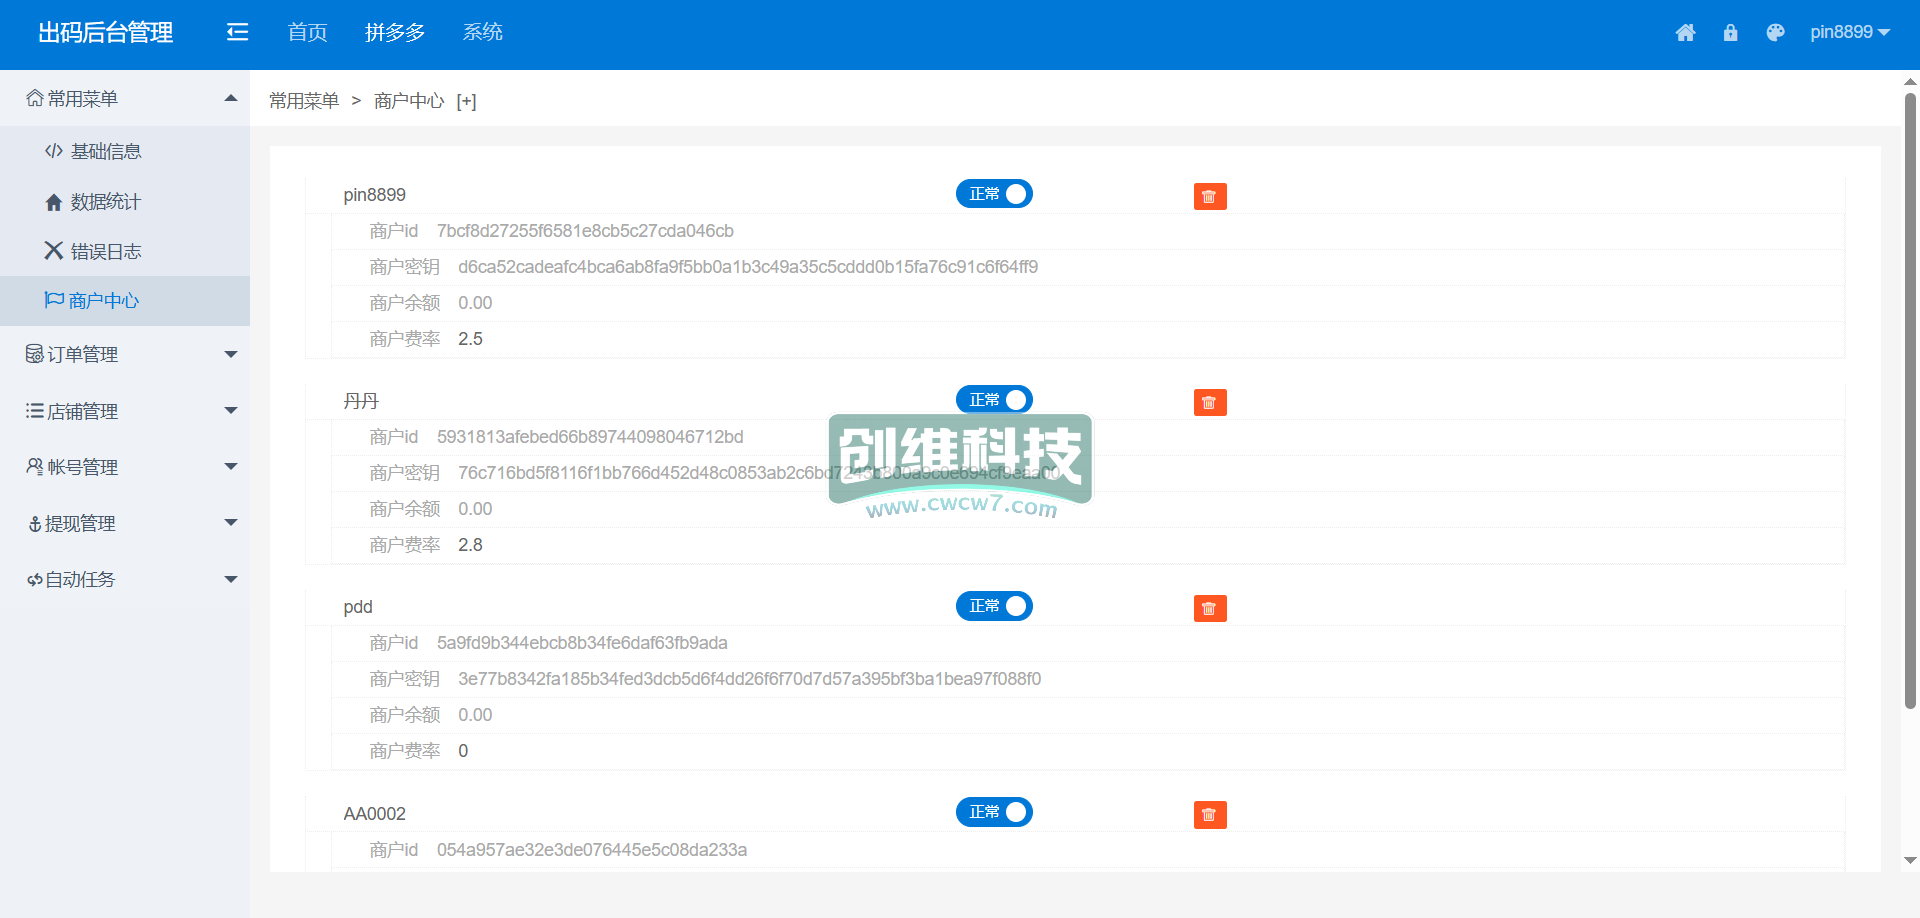
Task: Click trash icon for pdd merchant
Action: tap(1209, 609)
